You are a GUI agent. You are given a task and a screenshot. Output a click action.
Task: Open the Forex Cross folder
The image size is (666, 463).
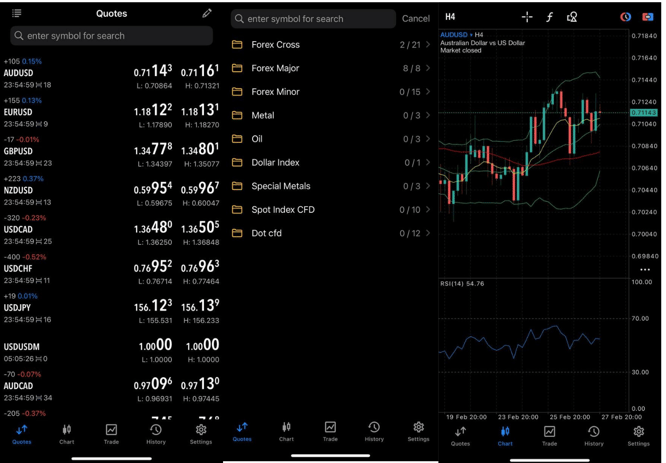point(331,45)
